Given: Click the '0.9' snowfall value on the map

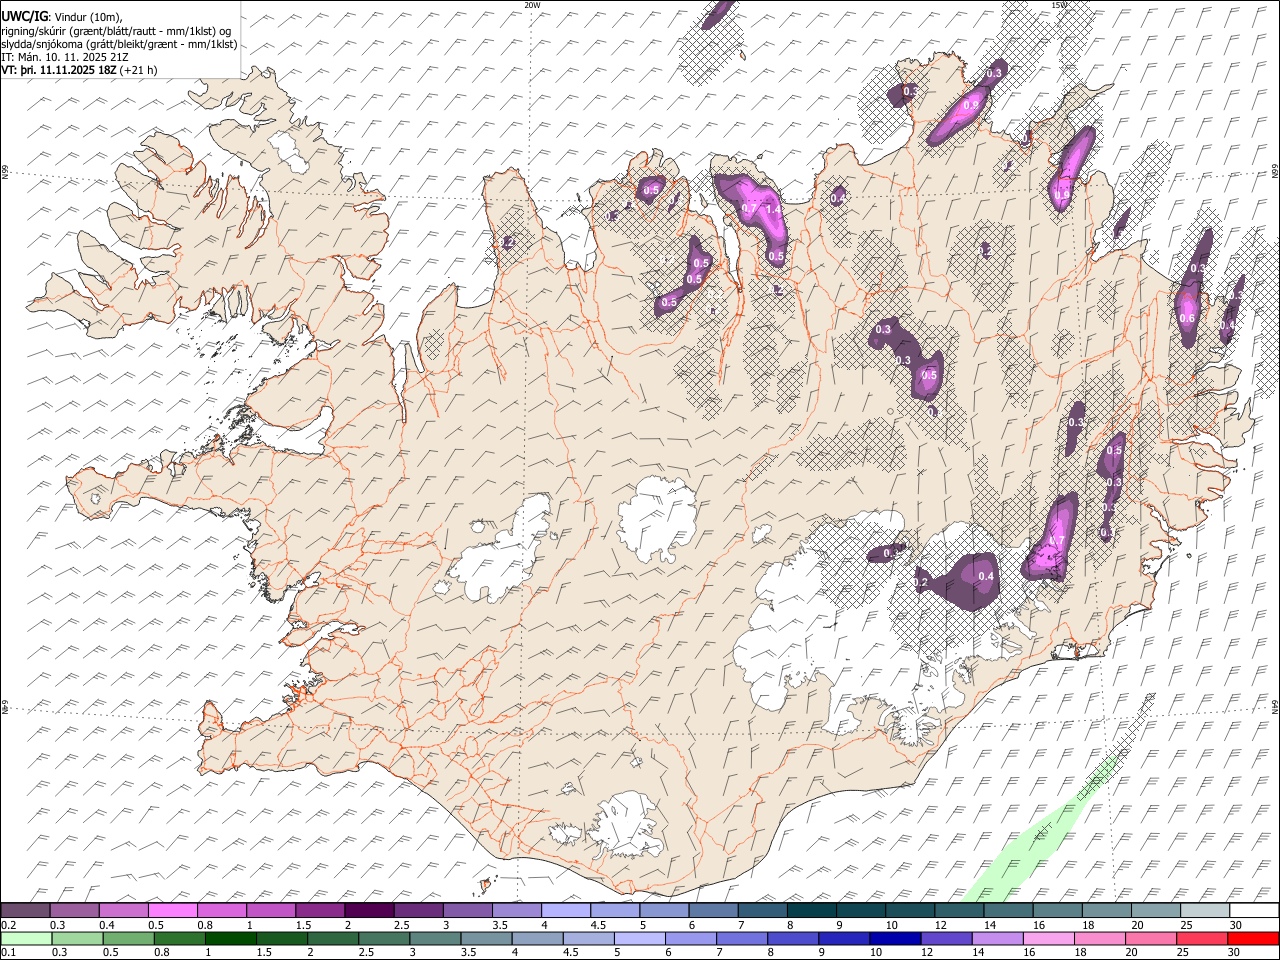Looking at the screenshot, I should [x=970, y=105].
